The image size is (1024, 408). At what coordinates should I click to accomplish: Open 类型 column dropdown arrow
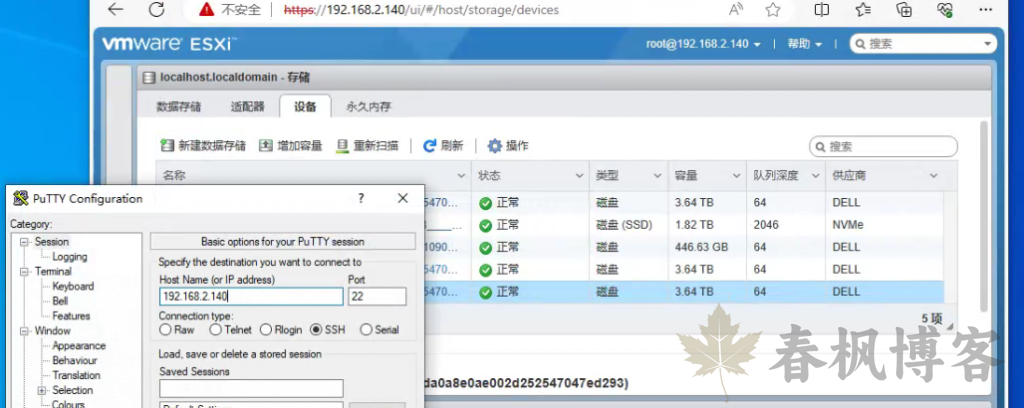point(658,176)
